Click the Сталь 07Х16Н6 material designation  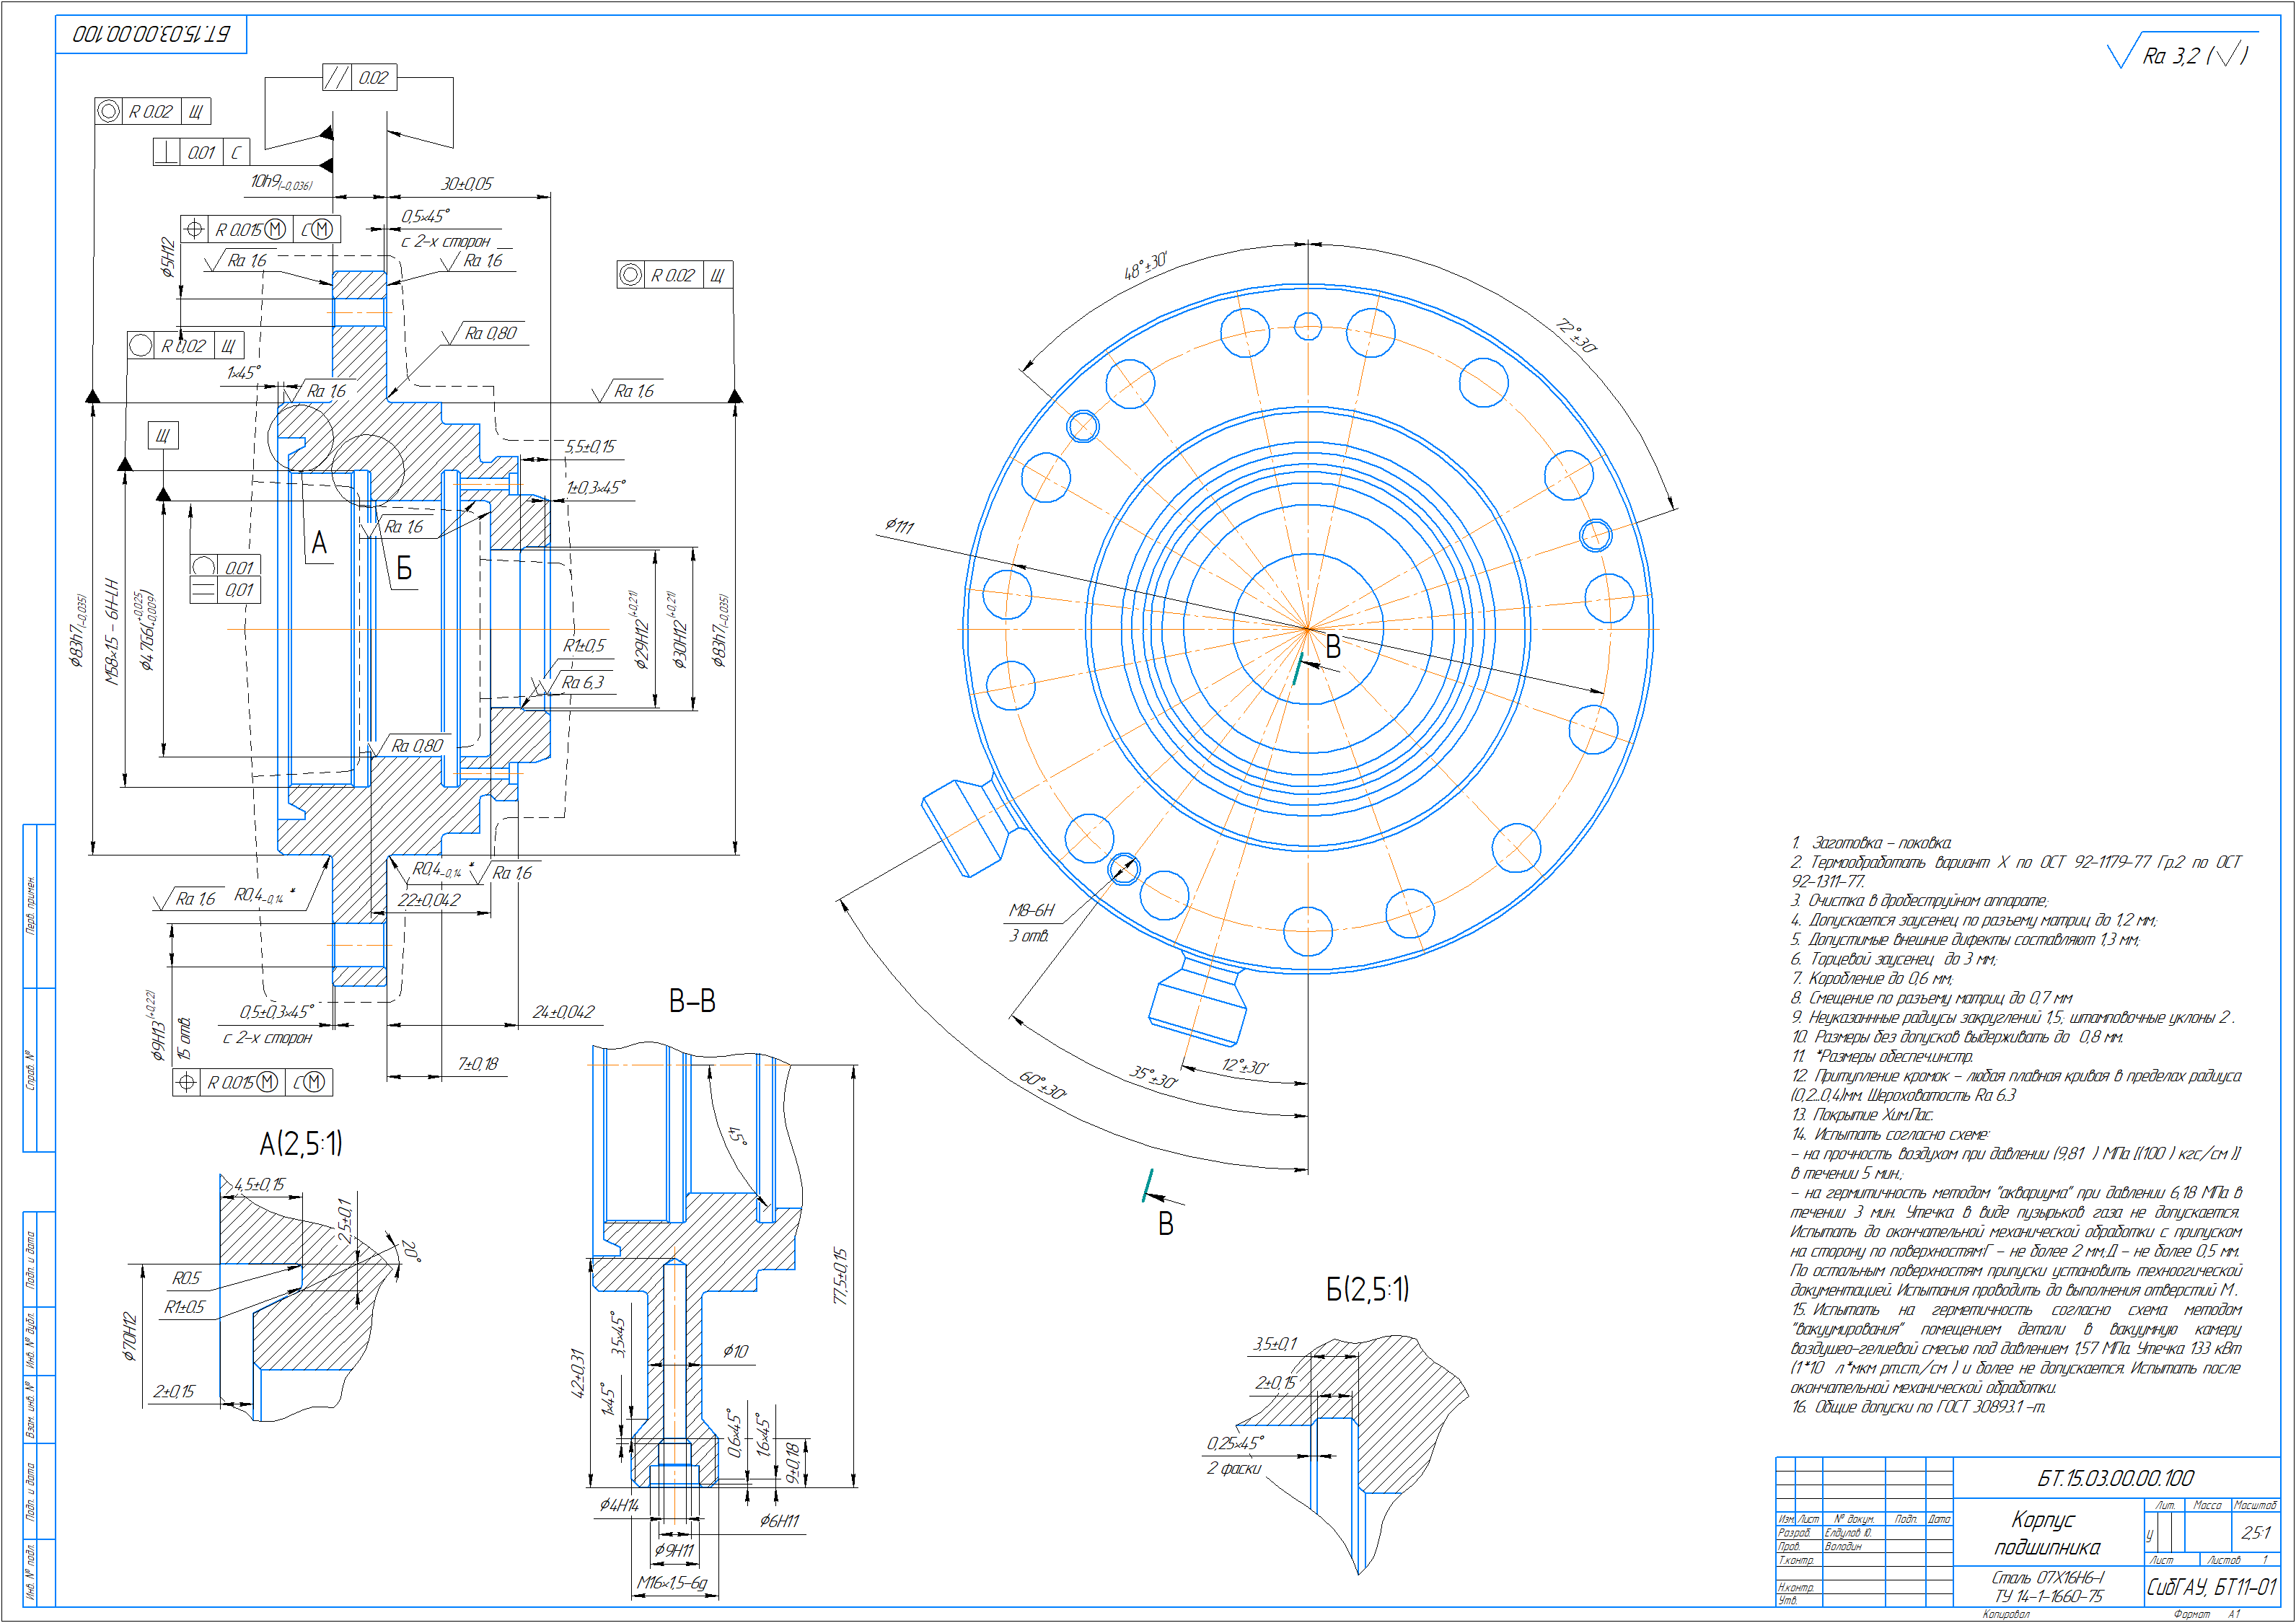[x=2048, y=1578]
